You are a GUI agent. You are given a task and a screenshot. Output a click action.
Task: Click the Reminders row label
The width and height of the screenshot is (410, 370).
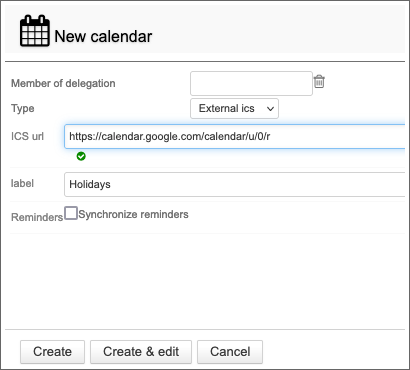tap(37, 217)
